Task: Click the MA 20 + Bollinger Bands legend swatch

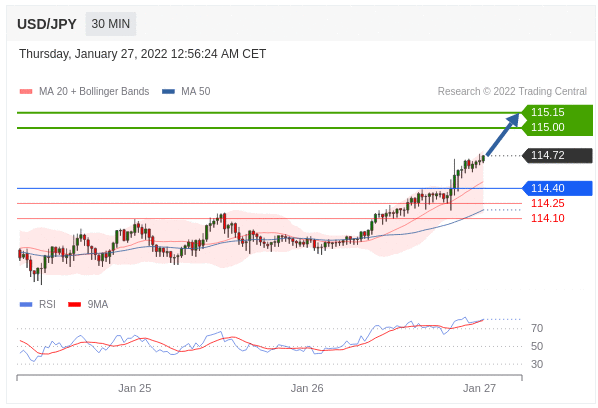Action: tap(26, 92)
